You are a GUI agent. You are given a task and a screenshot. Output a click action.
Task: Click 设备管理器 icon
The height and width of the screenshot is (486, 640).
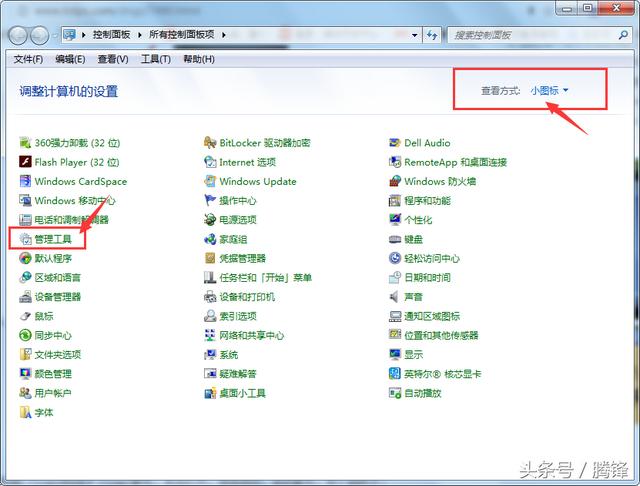pos(25,297)
